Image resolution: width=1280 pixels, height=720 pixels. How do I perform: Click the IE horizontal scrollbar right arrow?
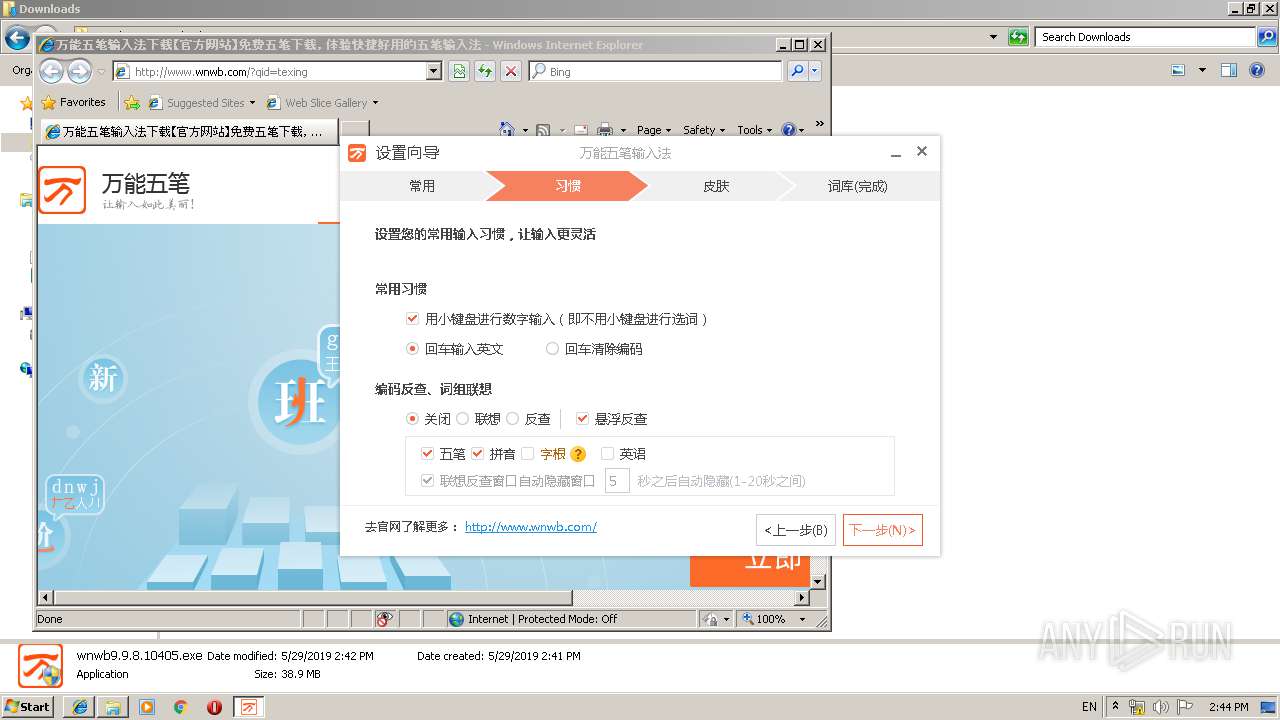(x=802, y=598)
